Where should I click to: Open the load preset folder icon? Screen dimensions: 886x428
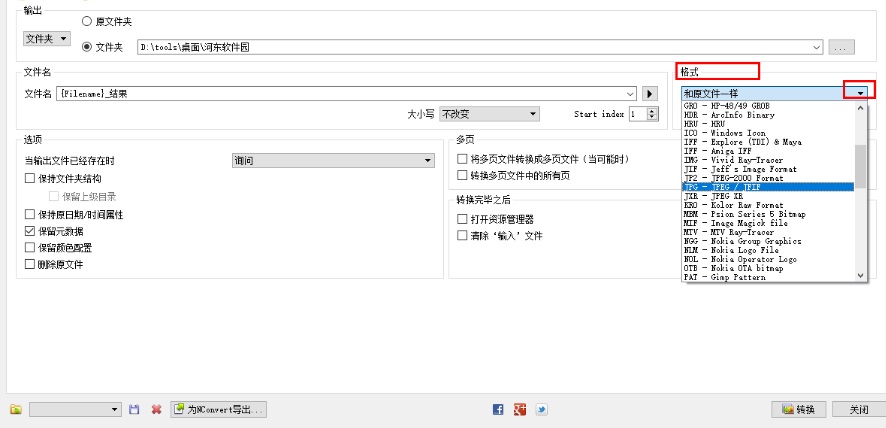point(16,409)
